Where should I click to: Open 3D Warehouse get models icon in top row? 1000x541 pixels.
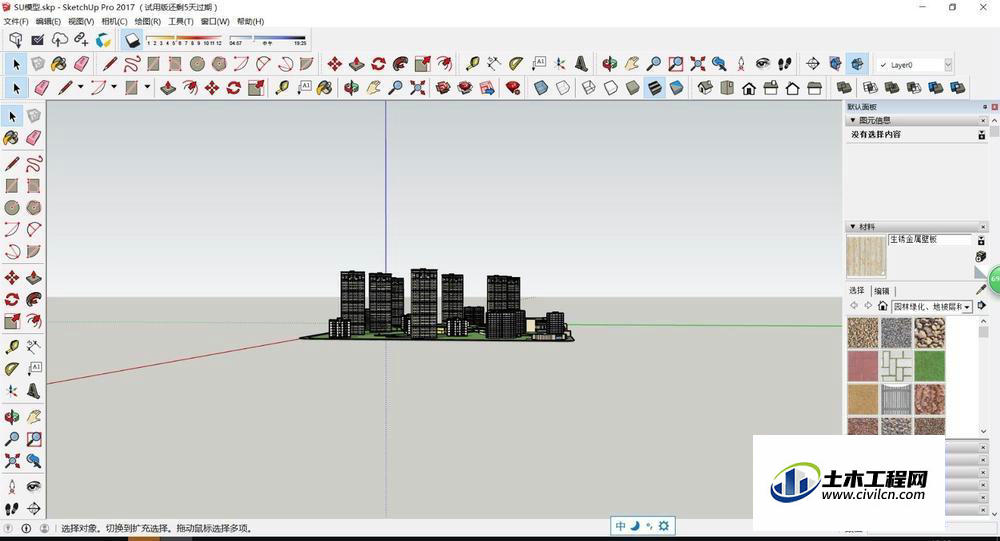[16, 40]
